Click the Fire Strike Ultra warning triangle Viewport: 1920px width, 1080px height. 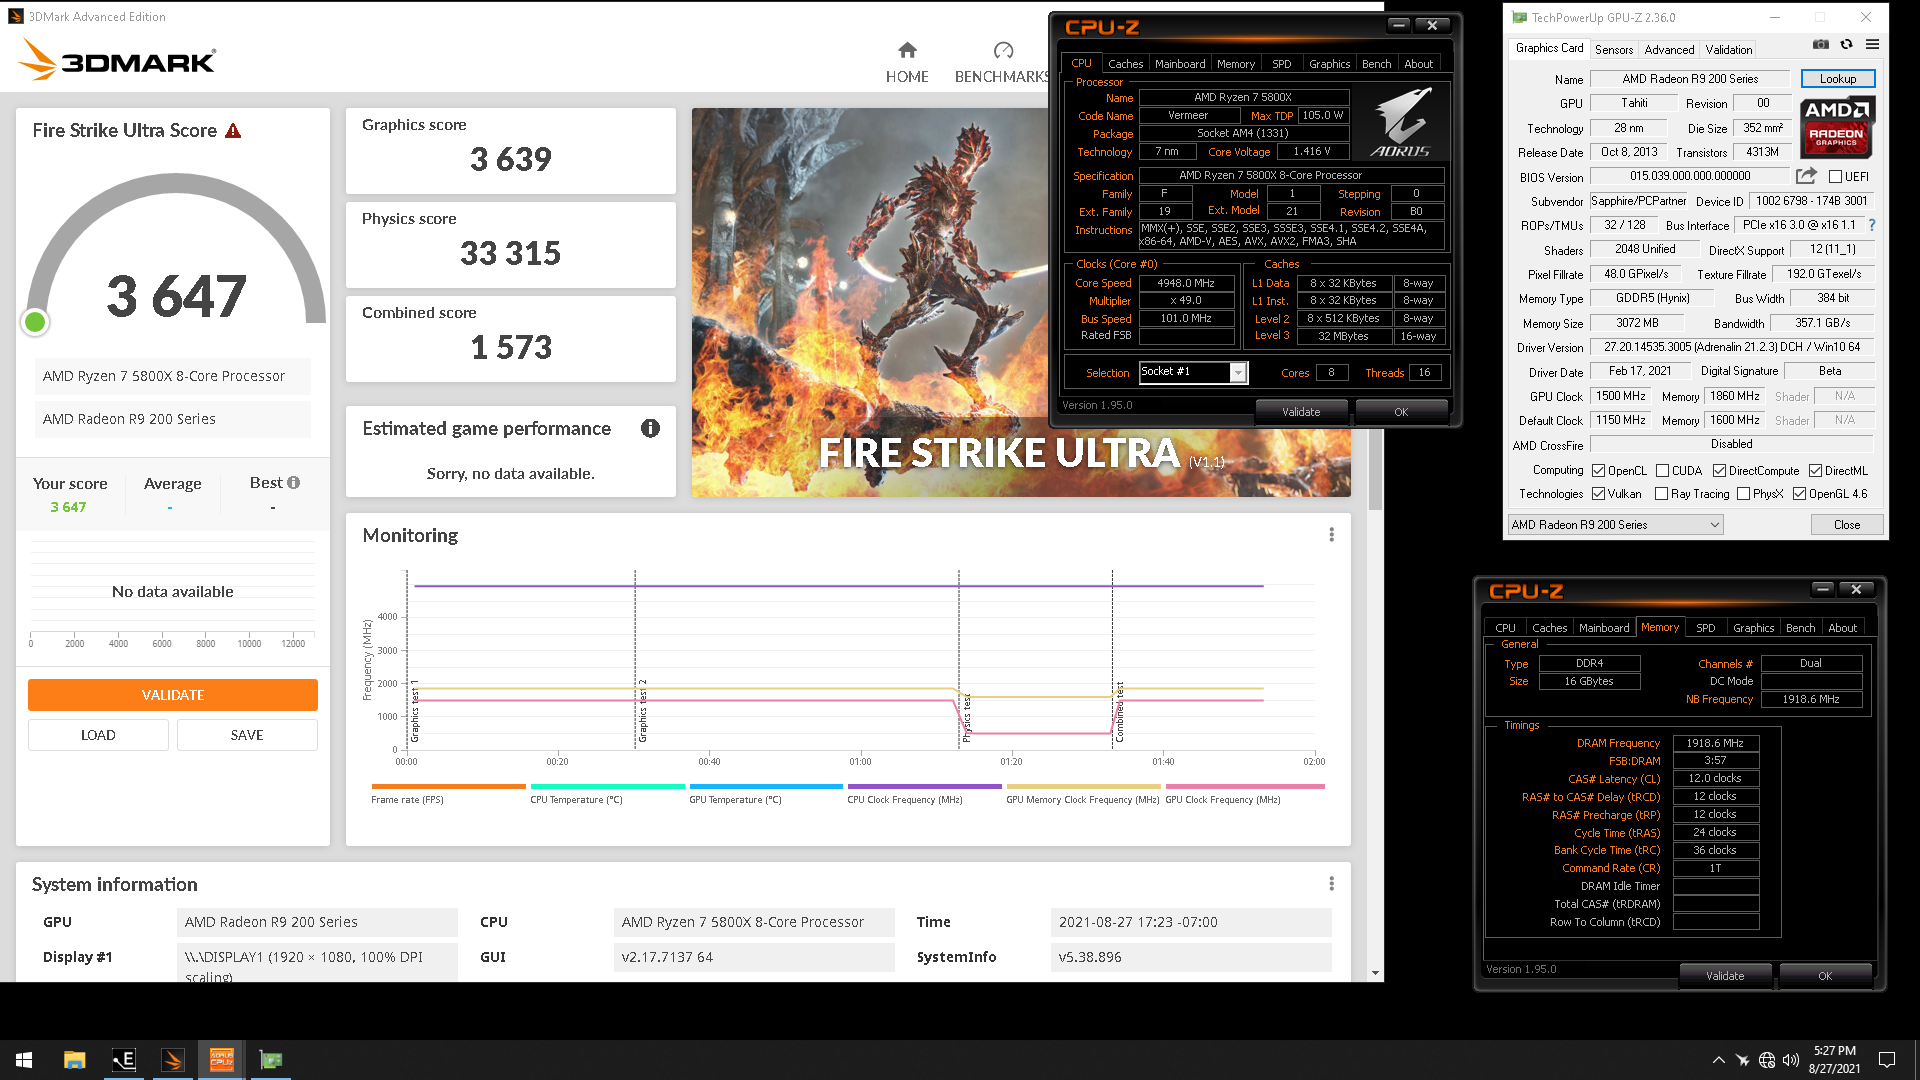[233, 131]
